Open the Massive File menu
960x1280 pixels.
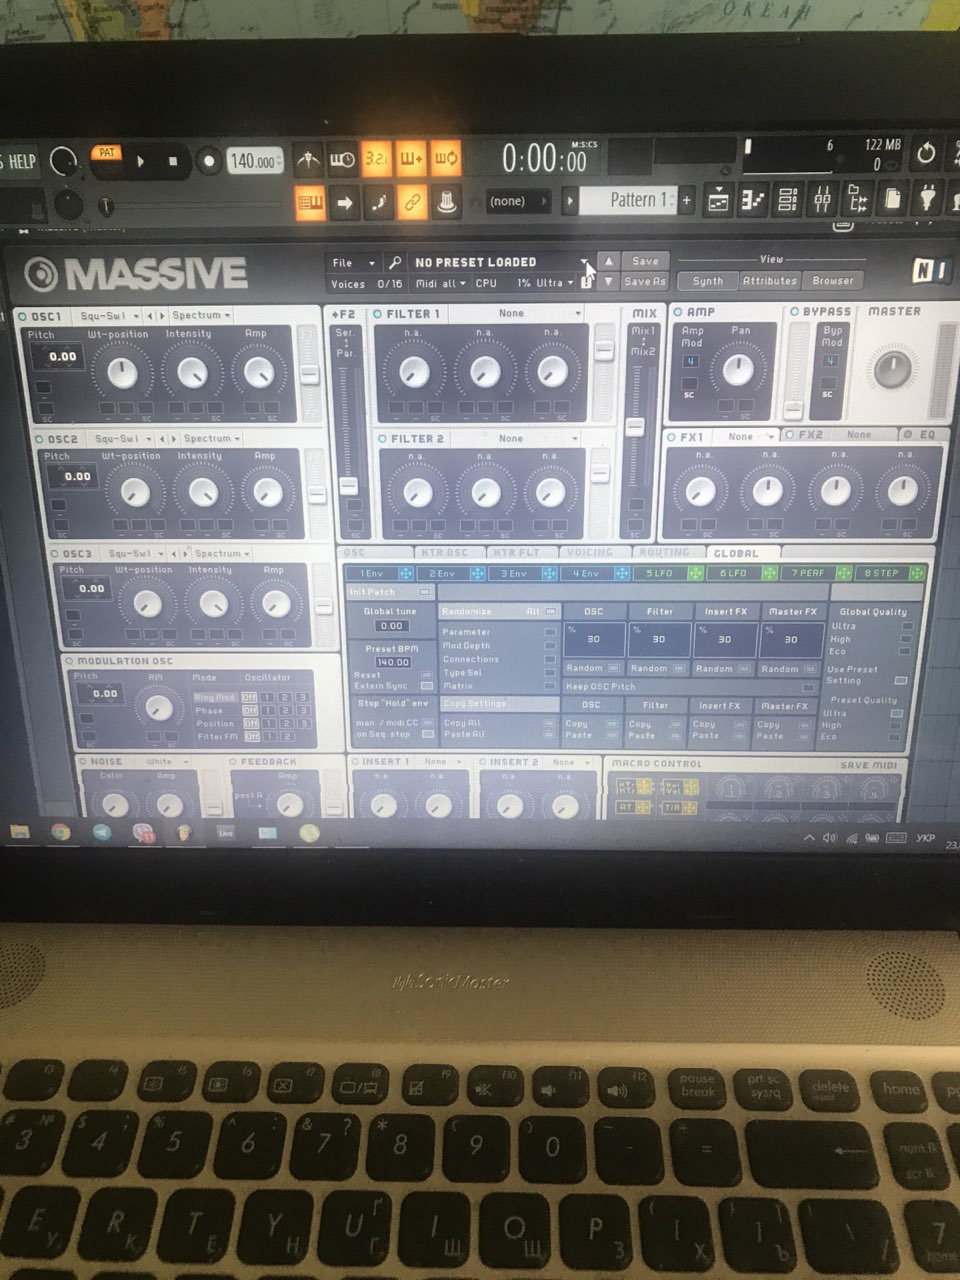point(352,263)
